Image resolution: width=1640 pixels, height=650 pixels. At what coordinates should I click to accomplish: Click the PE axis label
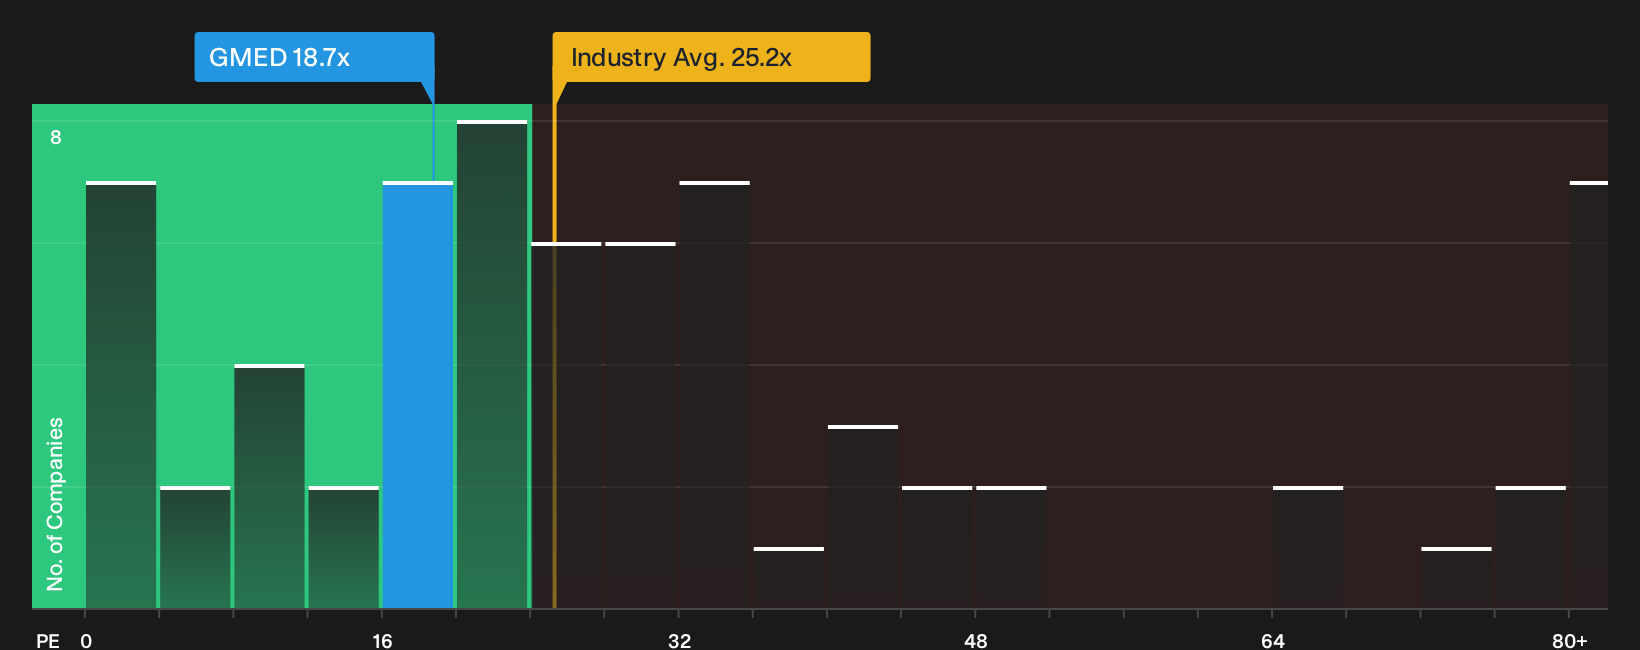48,640
